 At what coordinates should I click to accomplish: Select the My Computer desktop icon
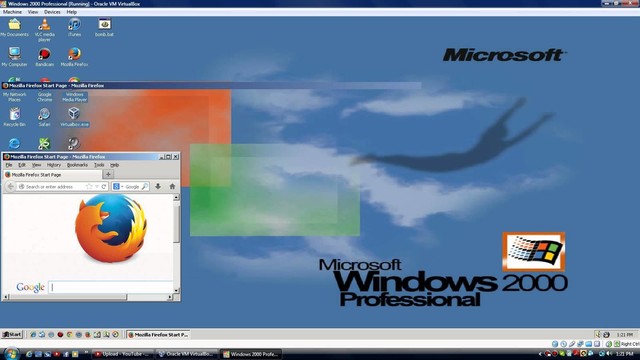point(14,57)
